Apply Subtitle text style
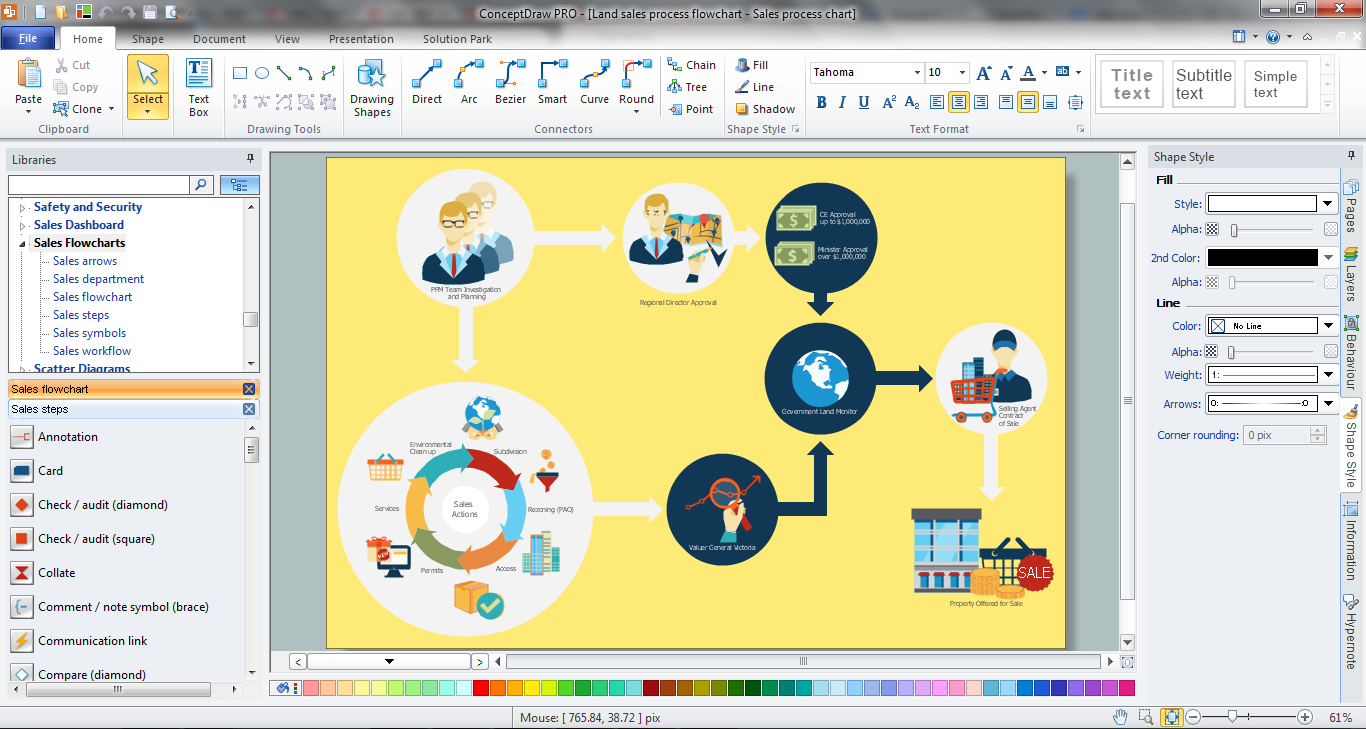Viewport: 1366px width, 729px height. coord(1203,84)
